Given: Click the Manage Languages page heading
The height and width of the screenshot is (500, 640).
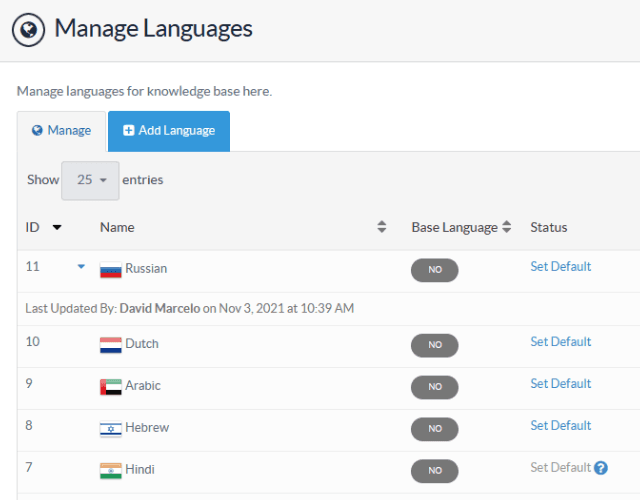Looking at the screenshot, I should (x=153, y=29).
